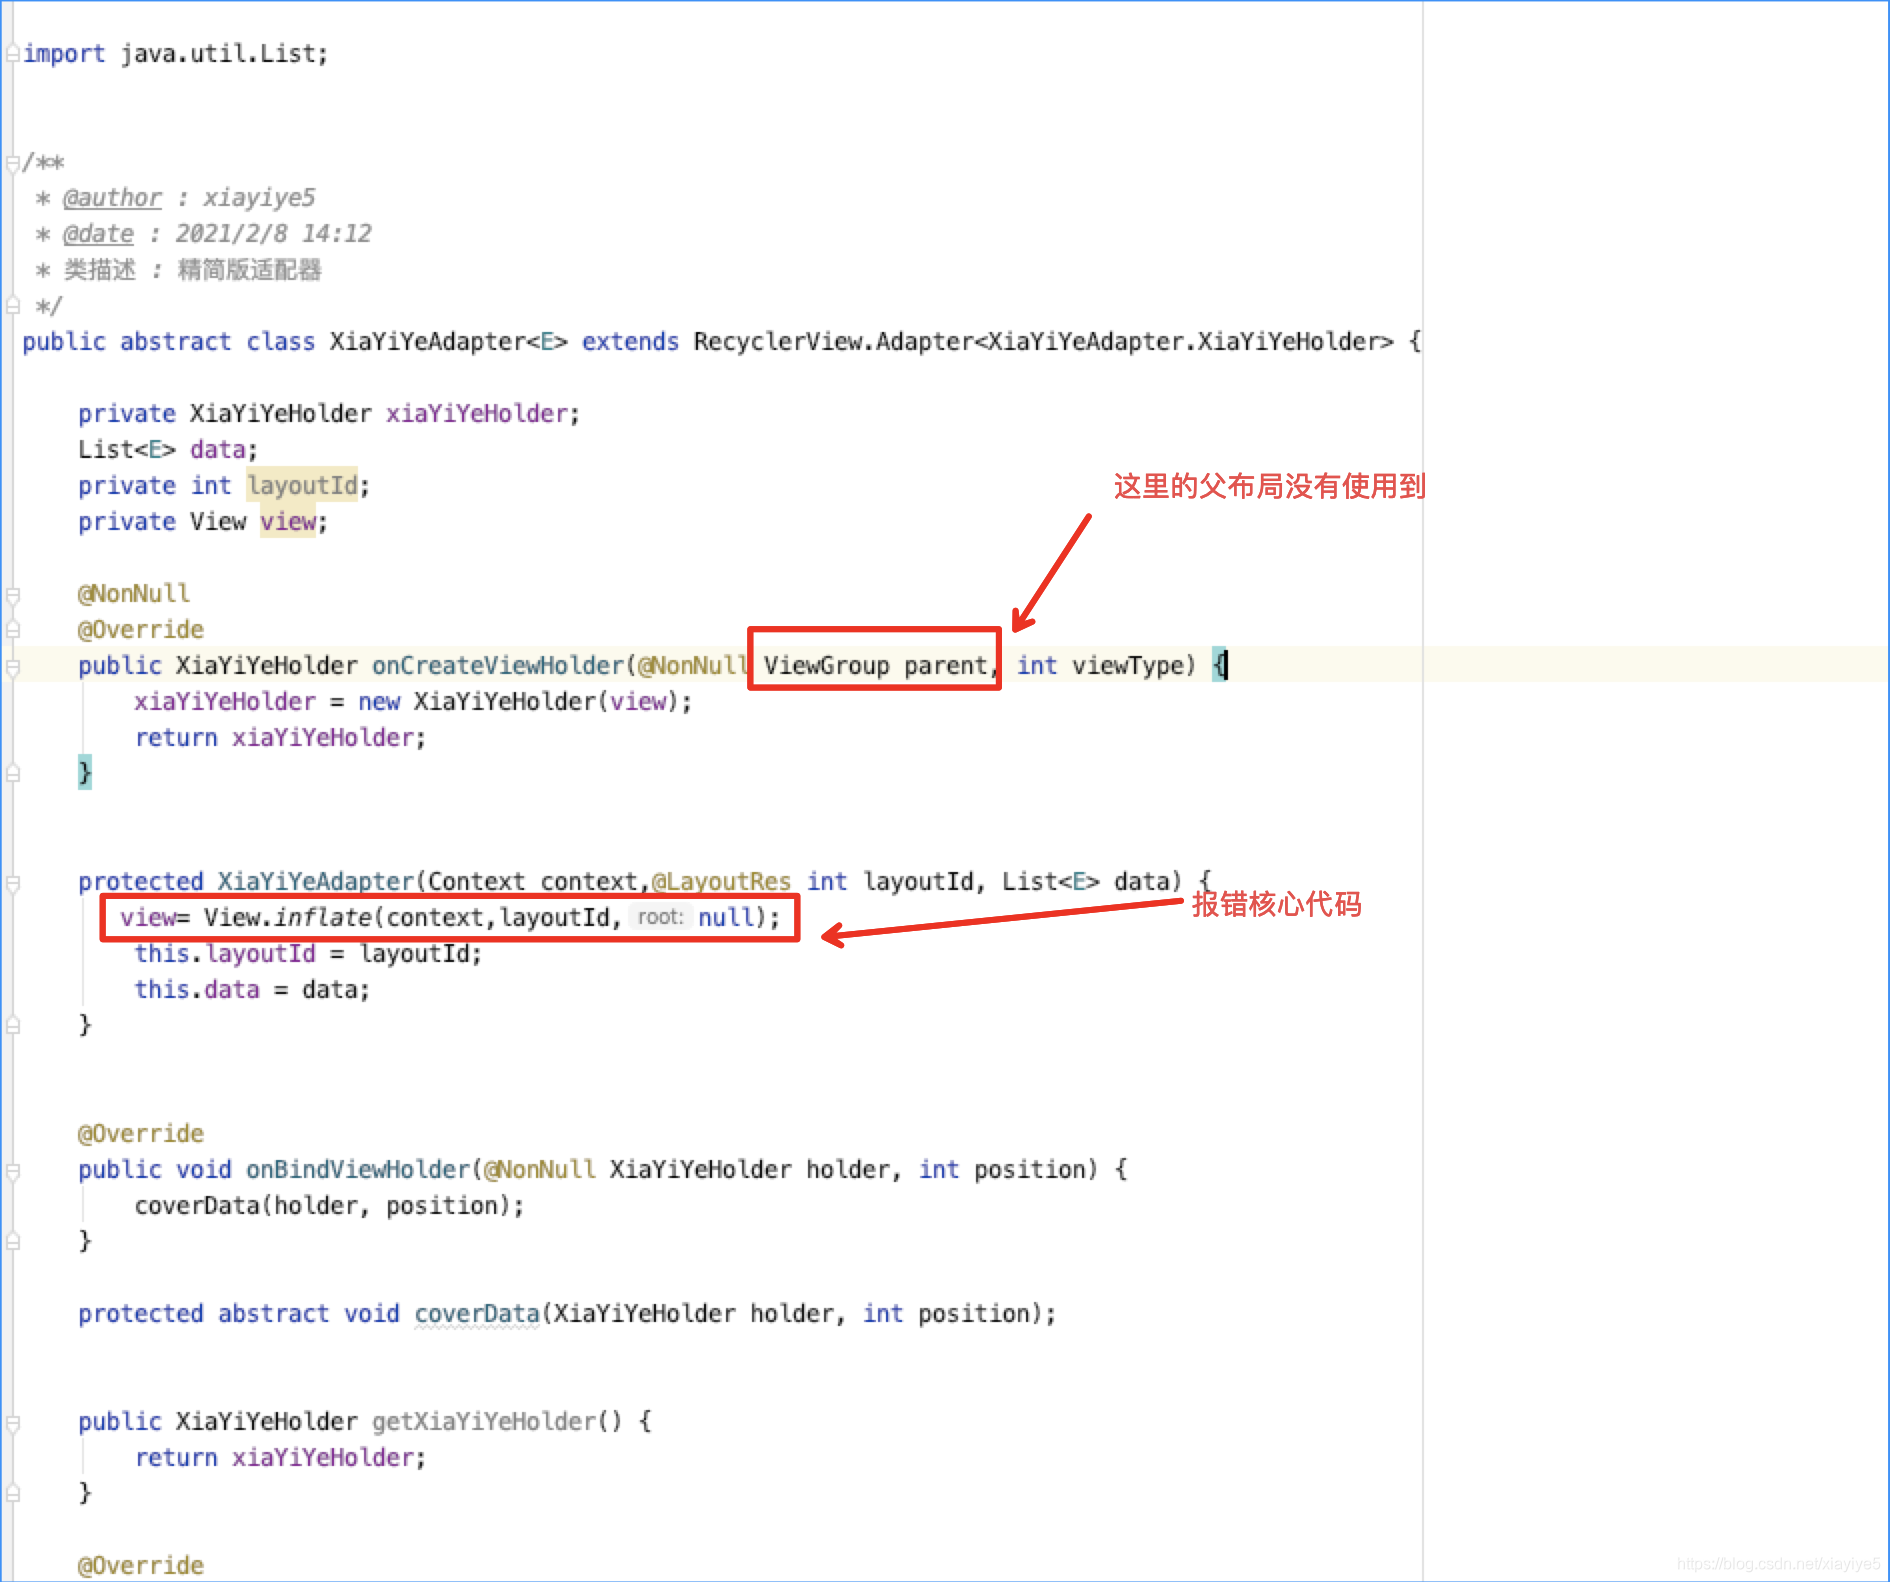1890x1582 pixels.
Task: Click the root: parameter hint
Action: pos(661,917)
